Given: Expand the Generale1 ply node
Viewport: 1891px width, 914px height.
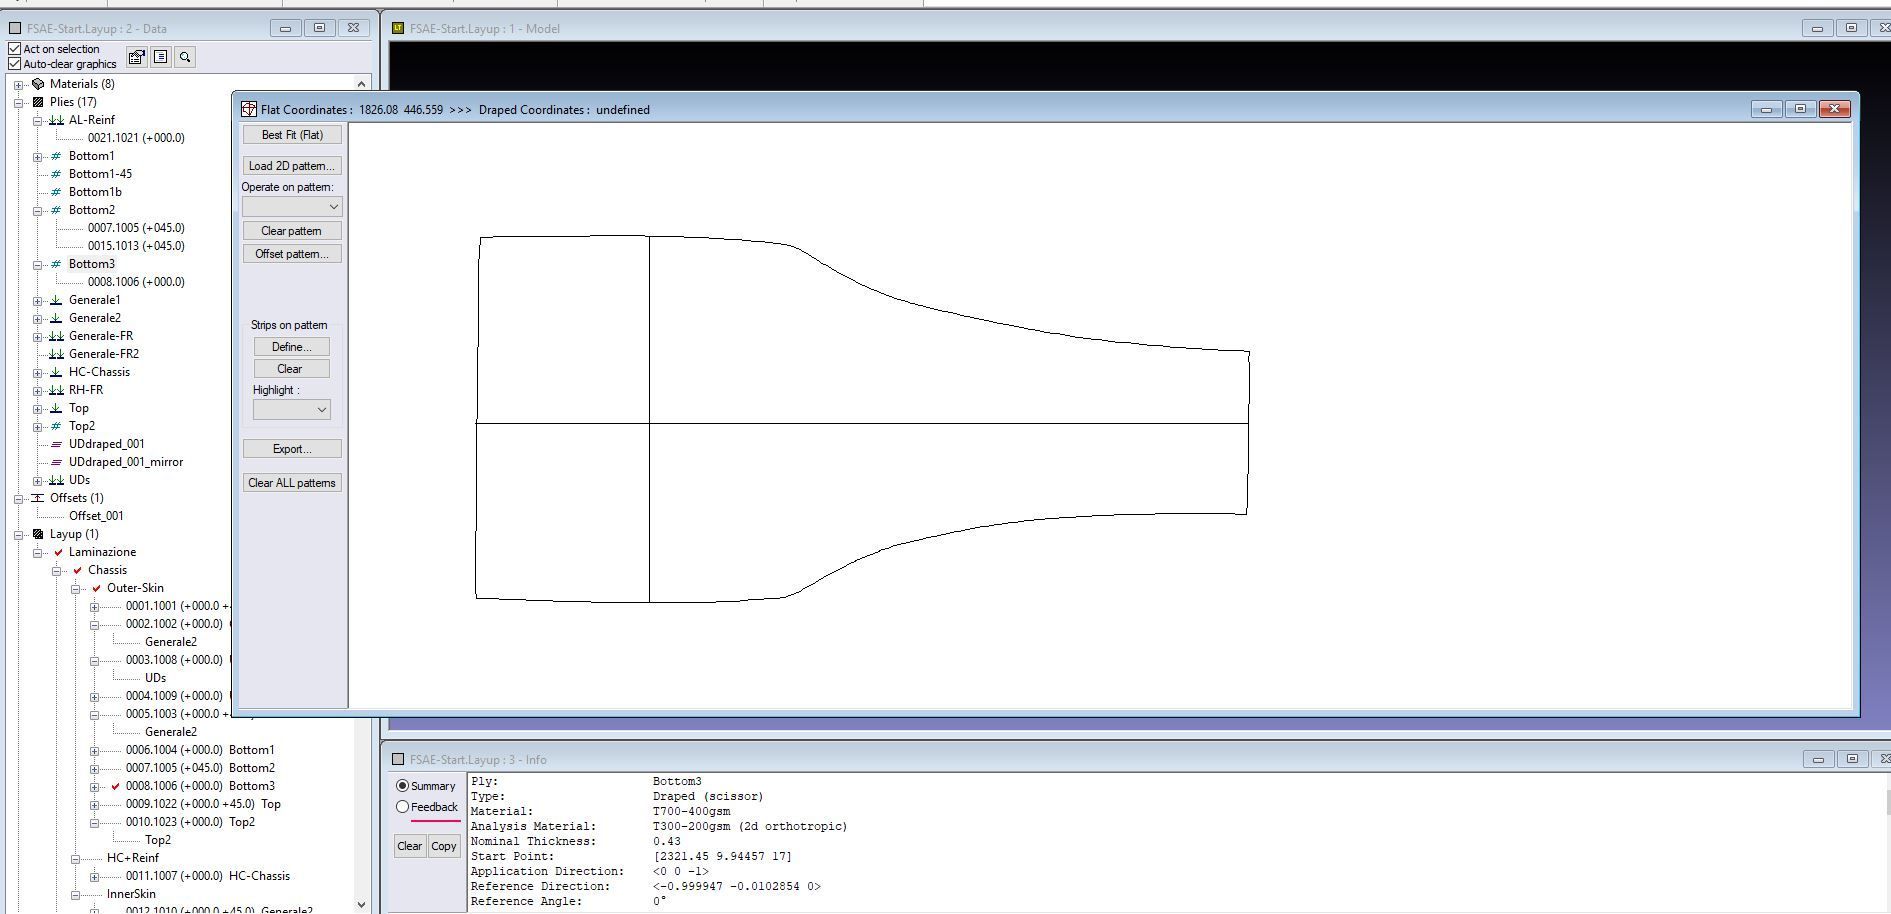Looking at the screenshot, I should coord(37,301).
